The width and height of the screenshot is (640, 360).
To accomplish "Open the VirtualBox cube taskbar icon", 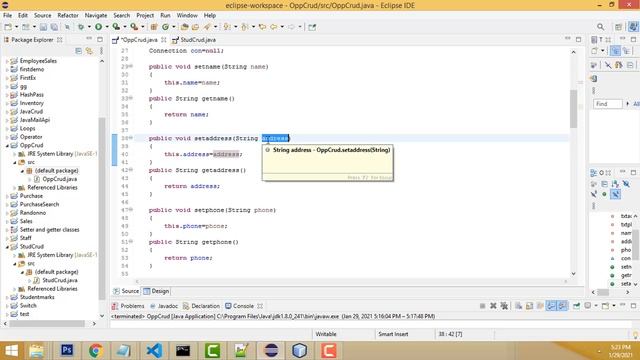I will [300, 350].
